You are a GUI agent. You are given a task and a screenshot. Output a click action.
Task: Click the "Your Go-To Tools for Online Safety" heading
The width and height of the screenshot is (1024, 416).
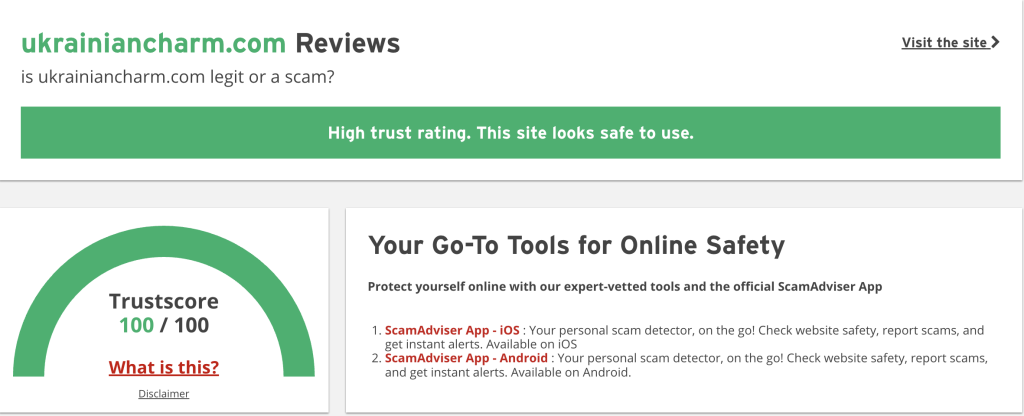coord(576,245)
